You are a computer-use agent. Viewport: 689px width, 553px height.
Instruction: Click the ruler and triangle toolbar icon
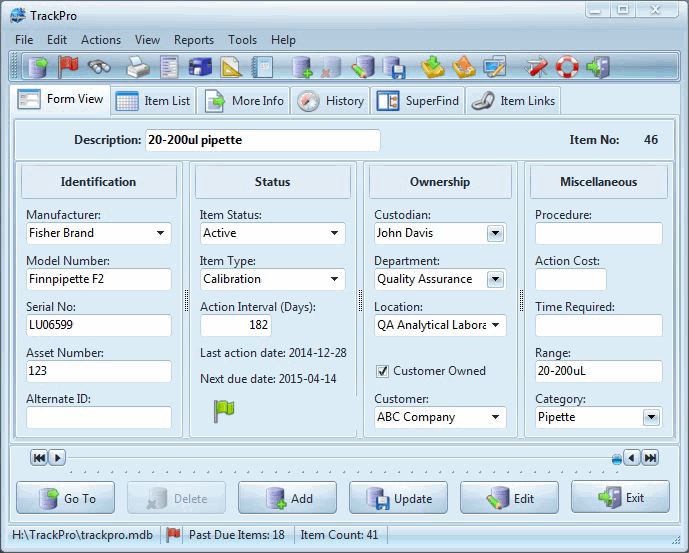click(x=231, y=67)
